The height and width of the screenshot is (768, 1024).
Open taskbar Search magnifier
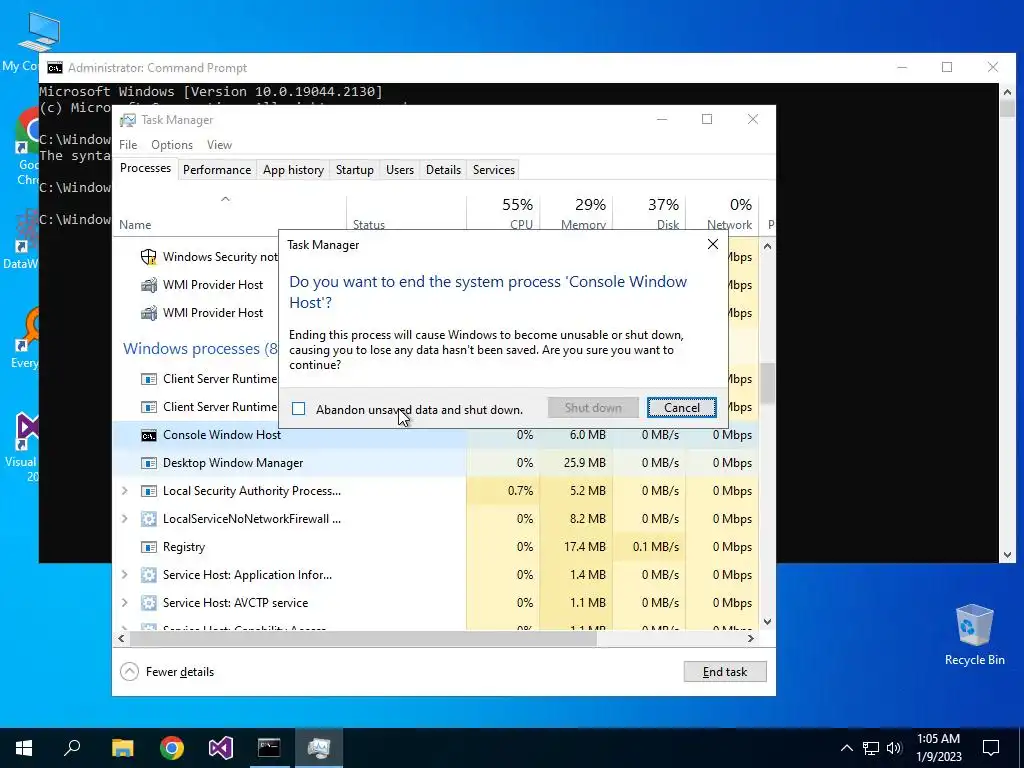(x=72, y=748)
